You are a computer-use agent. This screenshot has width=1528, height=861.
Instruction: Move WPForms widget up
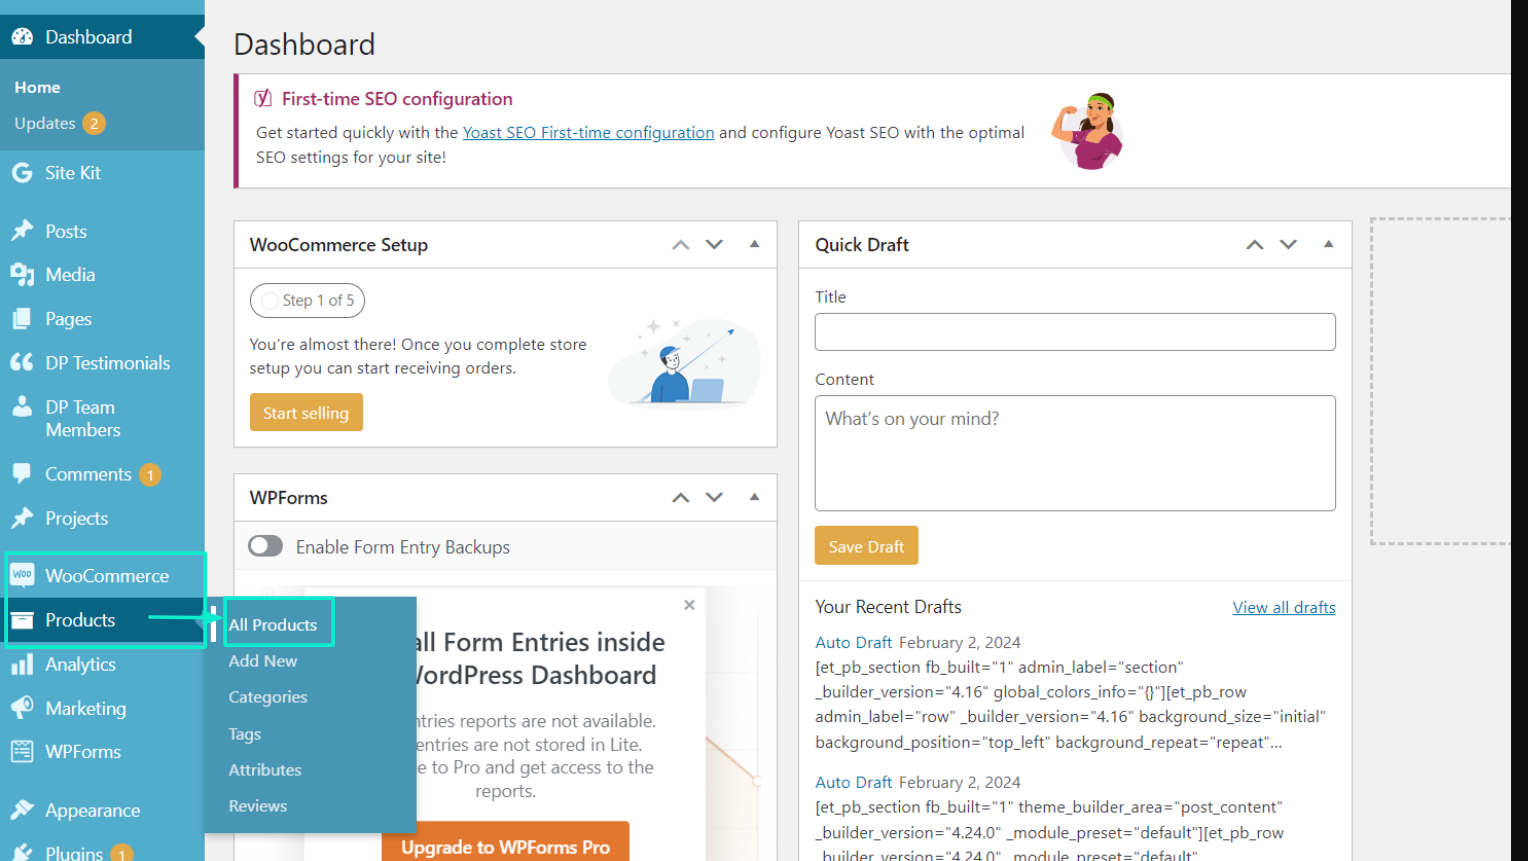681,498
